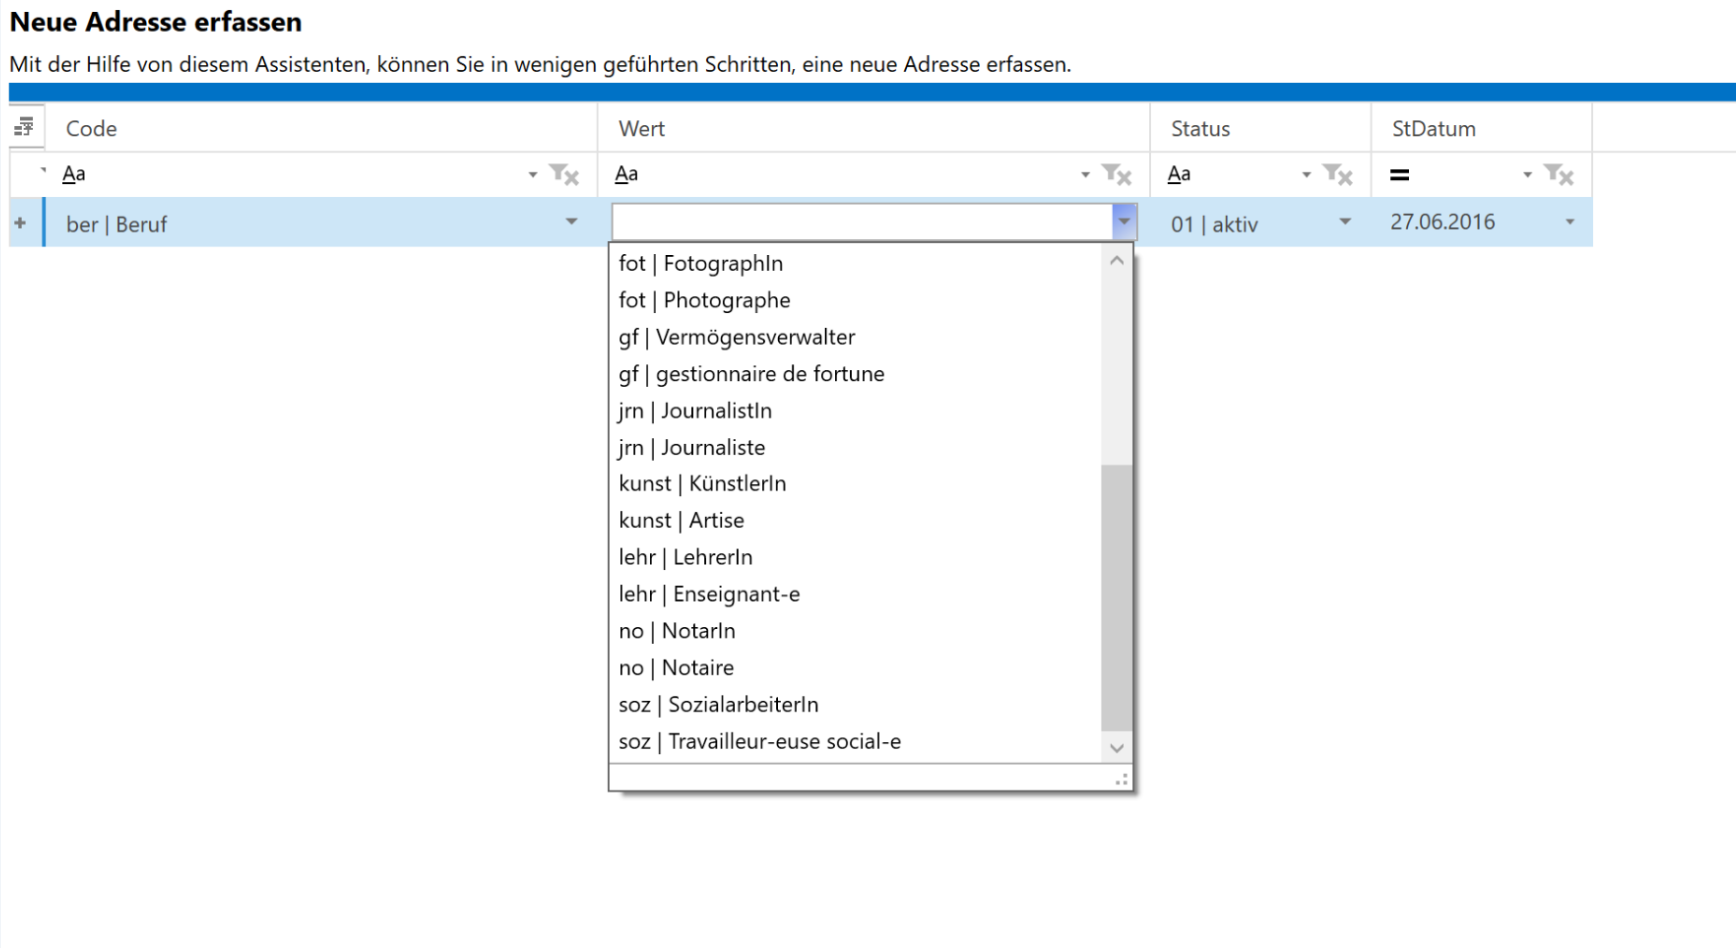Screen dimensions: 1736x948
Task: Click the plus icon on the ber row
Action: (20, 223)
